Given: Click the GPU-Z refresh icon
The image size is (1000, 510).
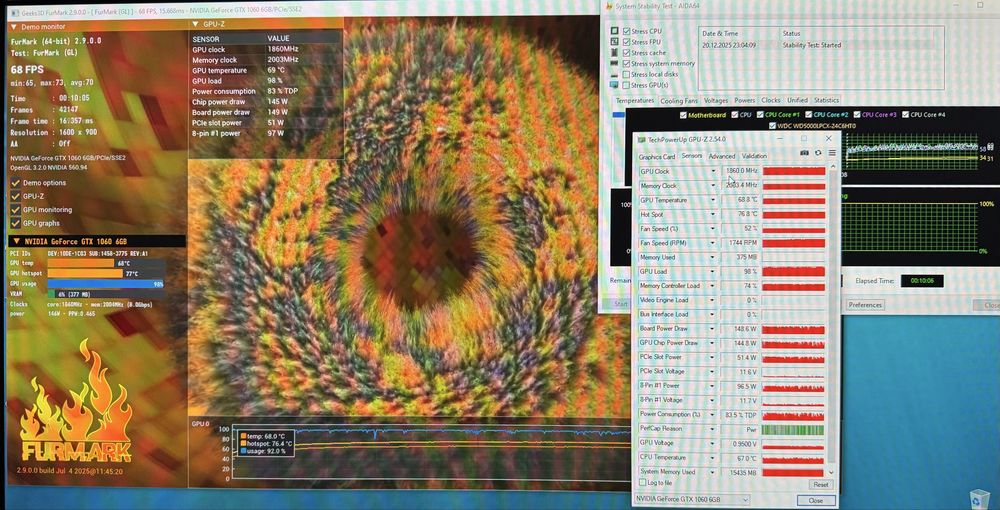Looking at the screenshot, I should point(818,153).
